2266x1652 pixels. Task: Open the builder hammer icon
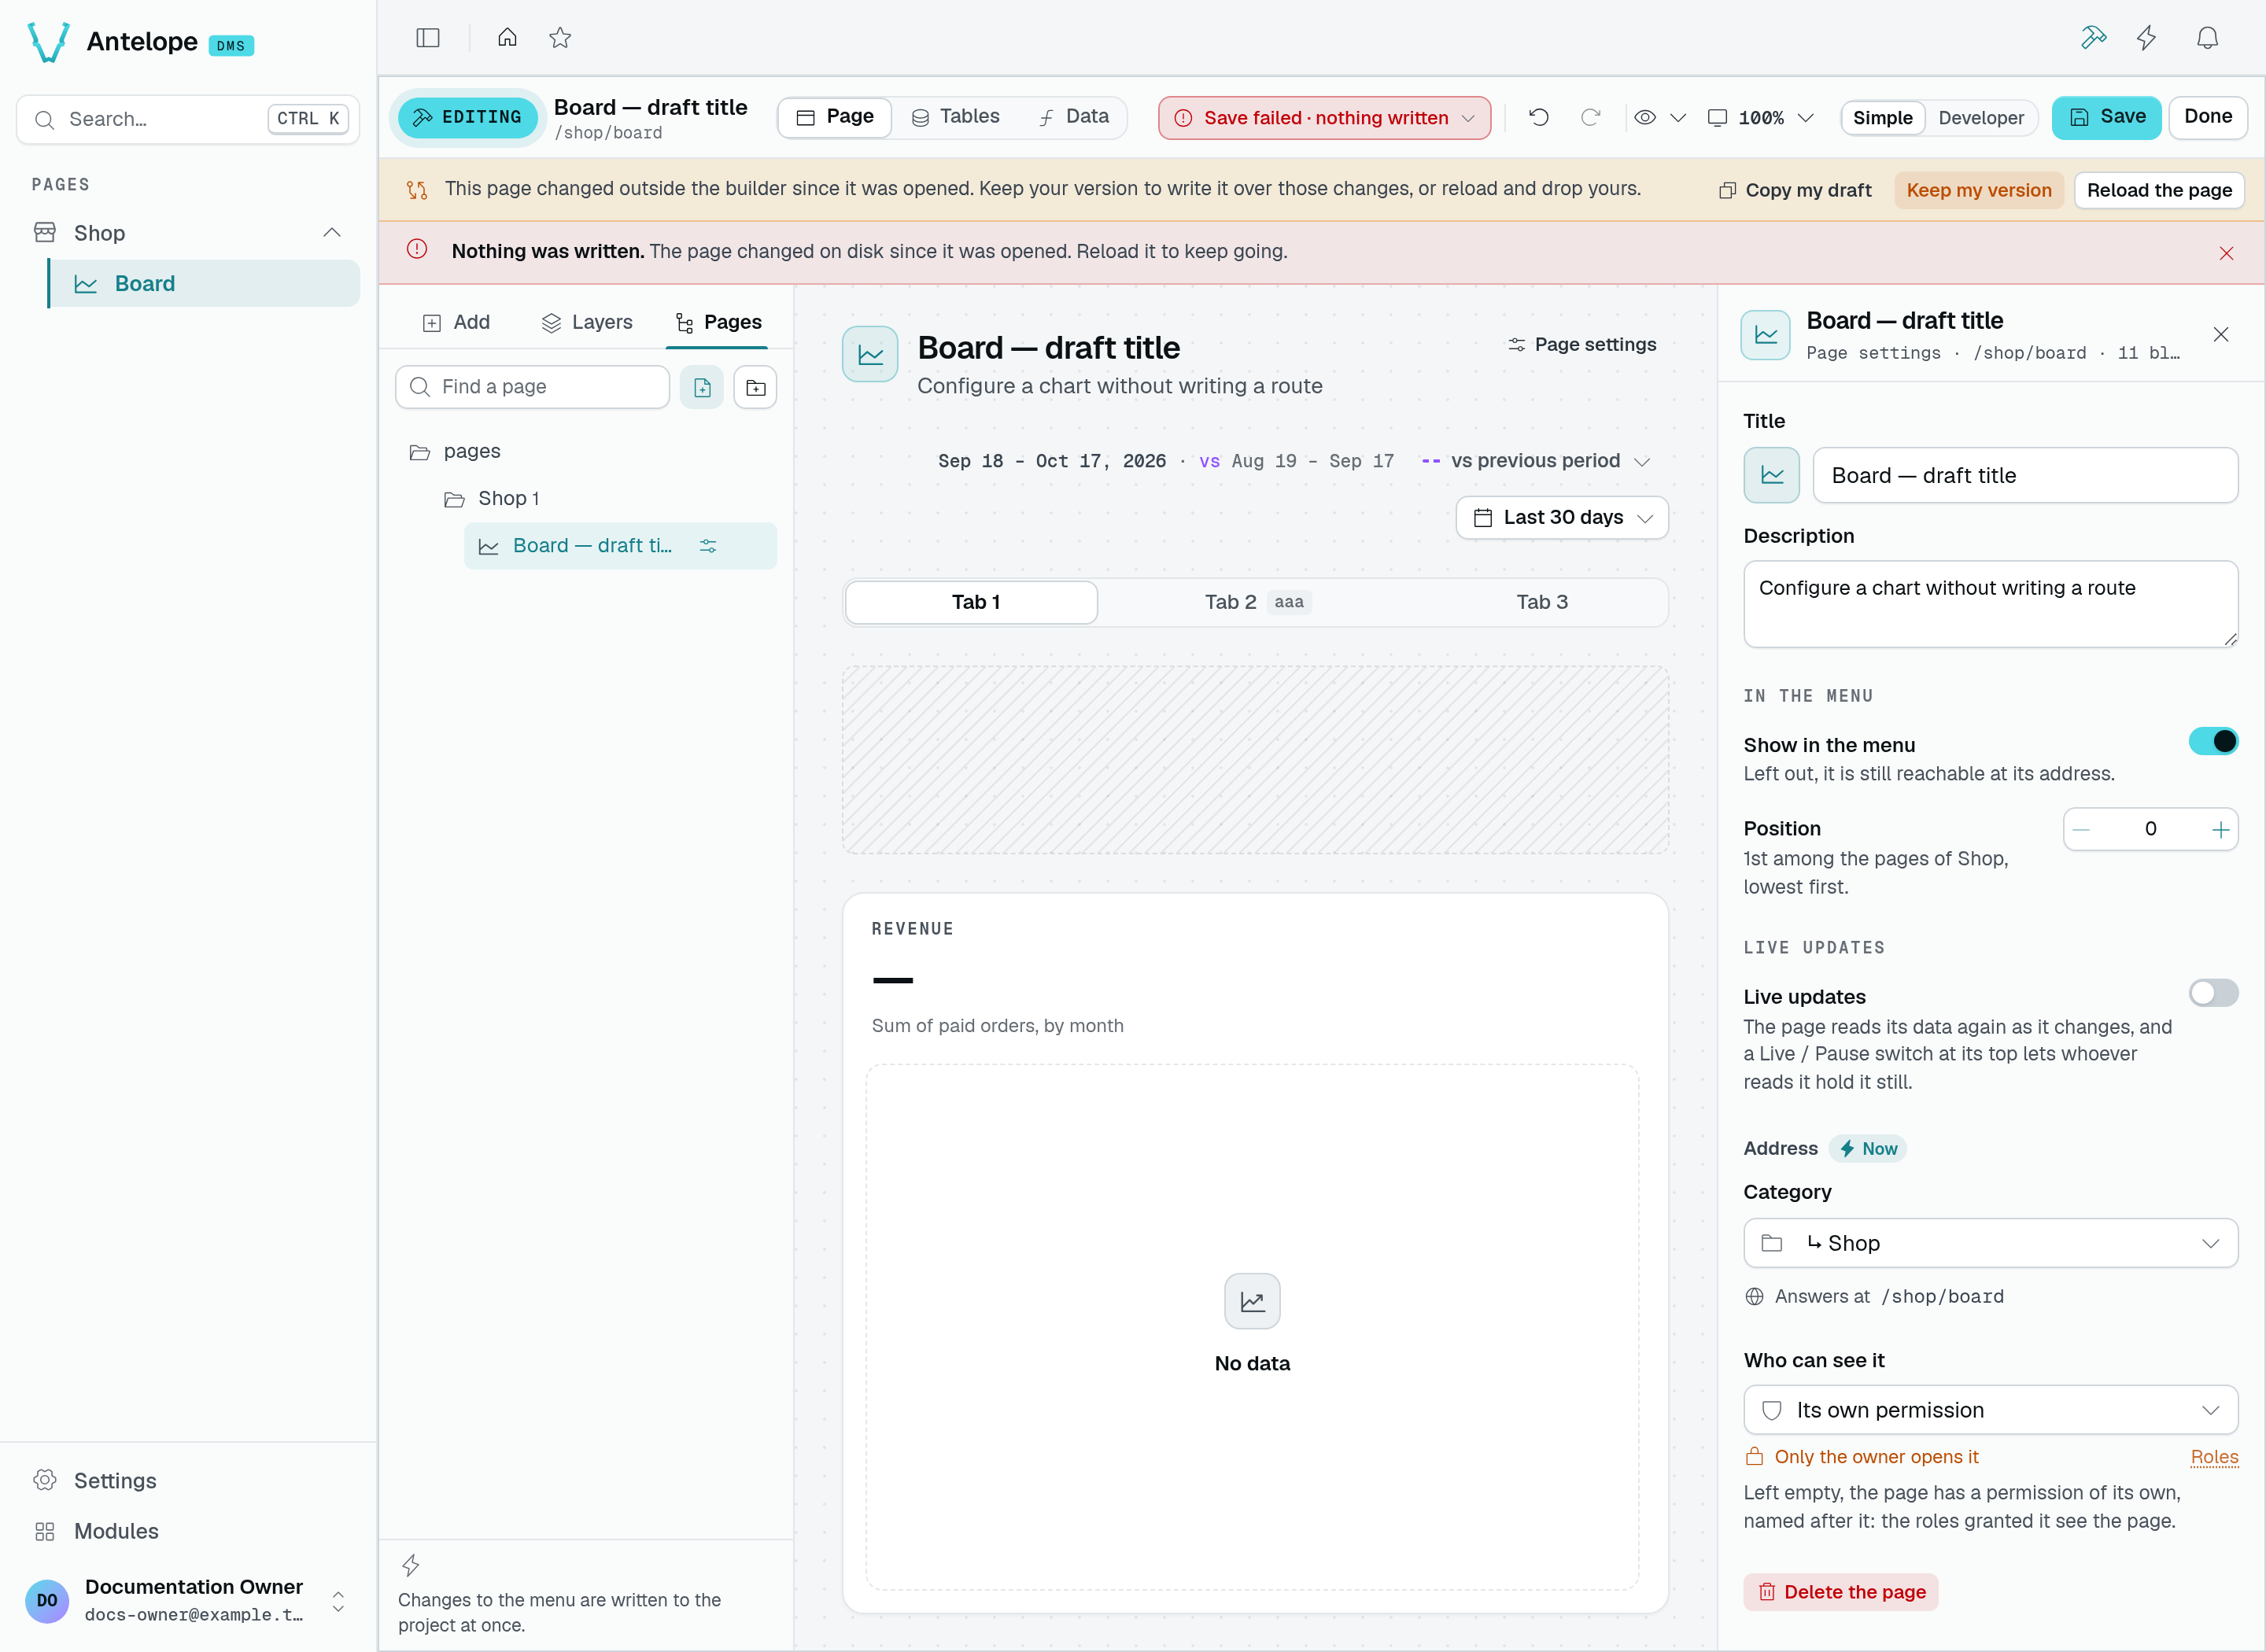2093,38
